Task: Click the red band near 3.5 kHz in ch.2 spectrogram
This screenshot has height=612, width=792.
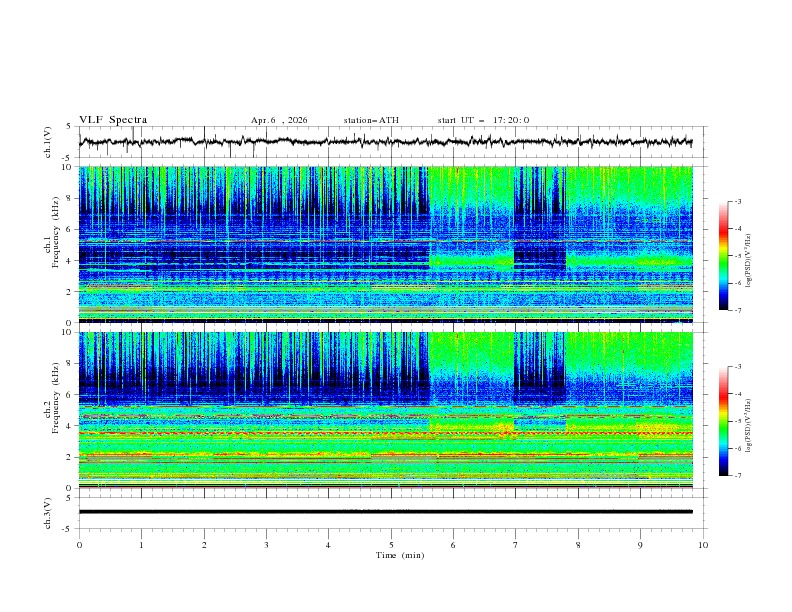Action: pos(385,433)
